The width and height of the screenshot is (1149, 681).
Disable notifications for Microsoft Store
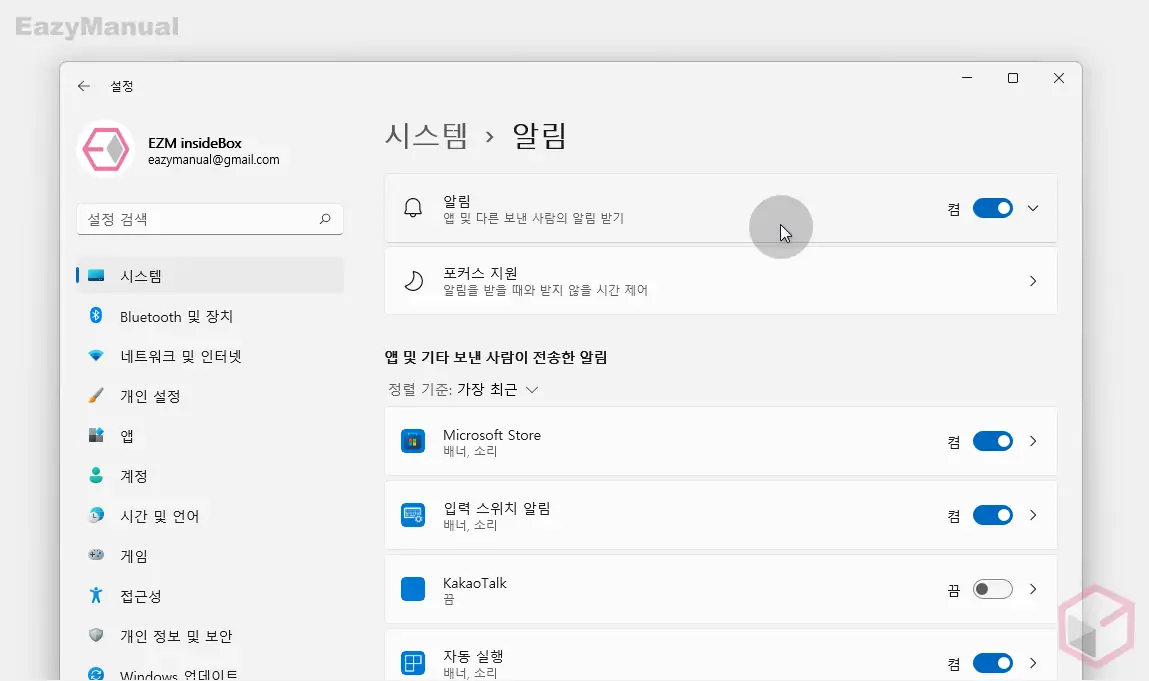[x=993, y=441]
